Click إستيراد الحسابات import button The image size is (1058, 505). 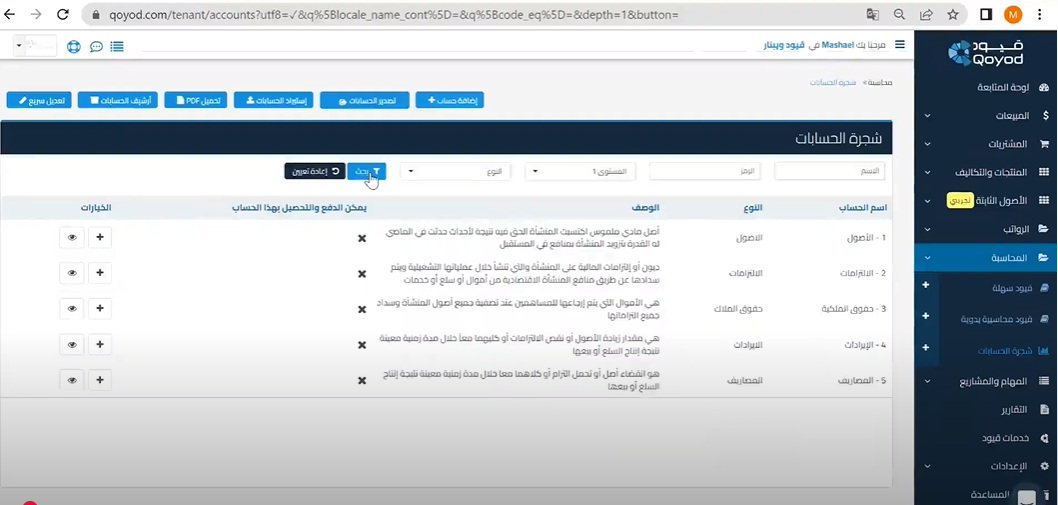(x=273, y=100)
